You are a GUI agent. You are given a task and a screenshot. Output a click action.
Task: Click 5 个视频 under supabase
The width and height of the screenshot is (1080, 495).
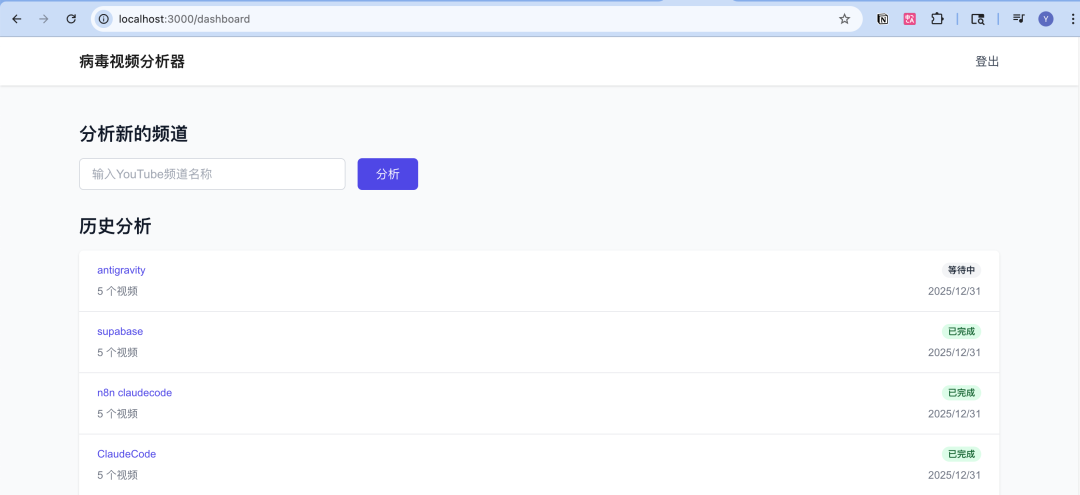[x=117, y=352]
